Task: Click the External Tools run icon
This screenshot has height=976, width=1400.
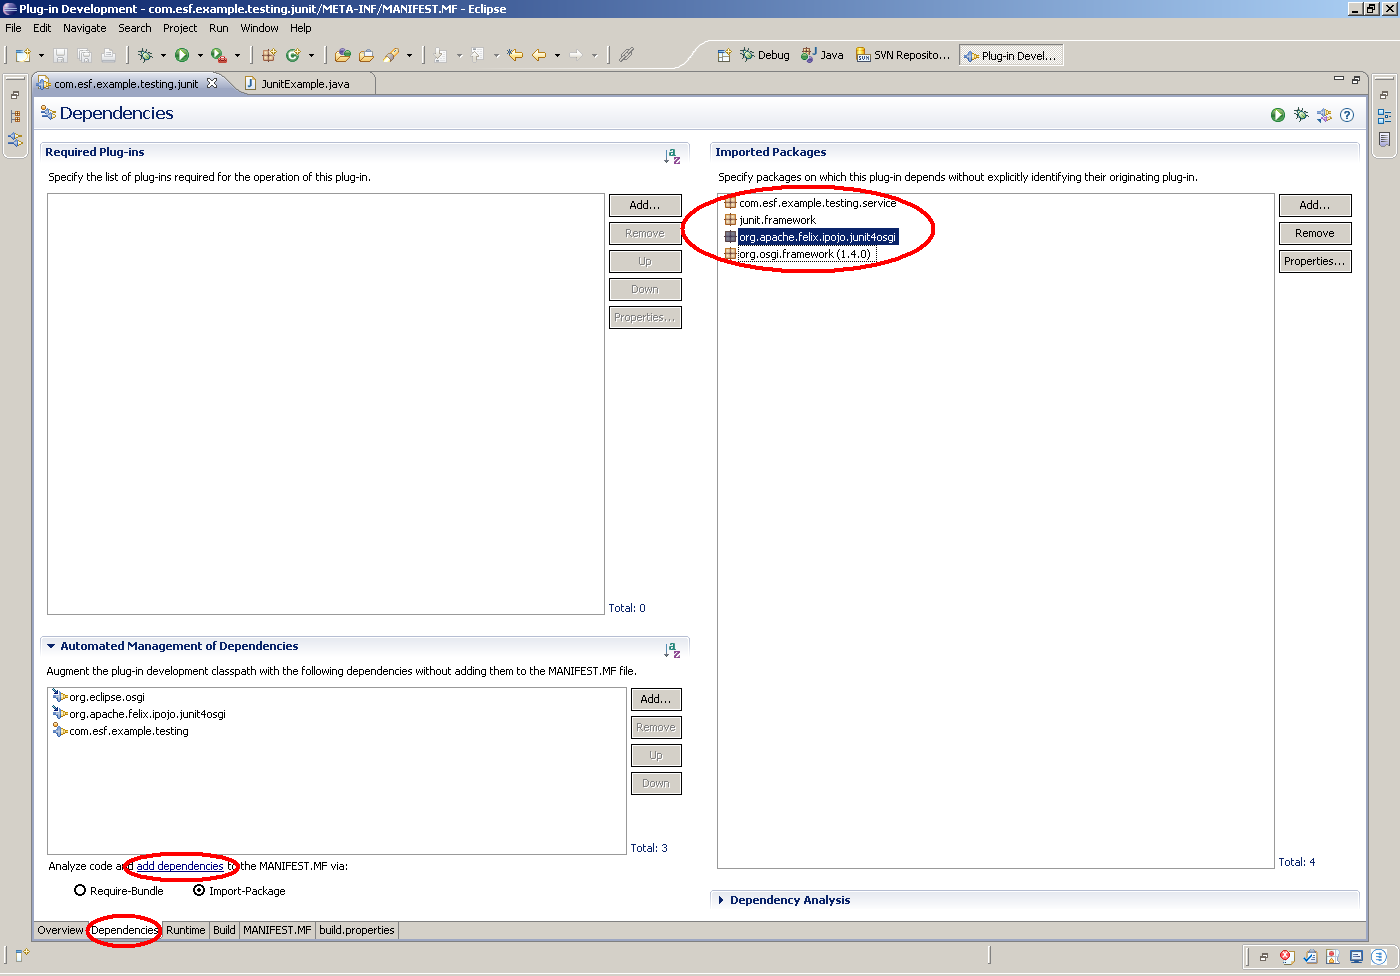Action: point(218,55)
